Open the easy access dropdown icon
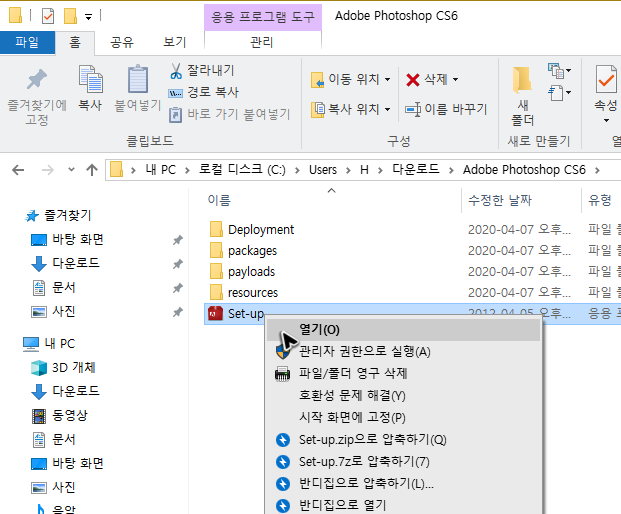Image resolution: width=621 pixels, height=514 pixels. (559, 93)
